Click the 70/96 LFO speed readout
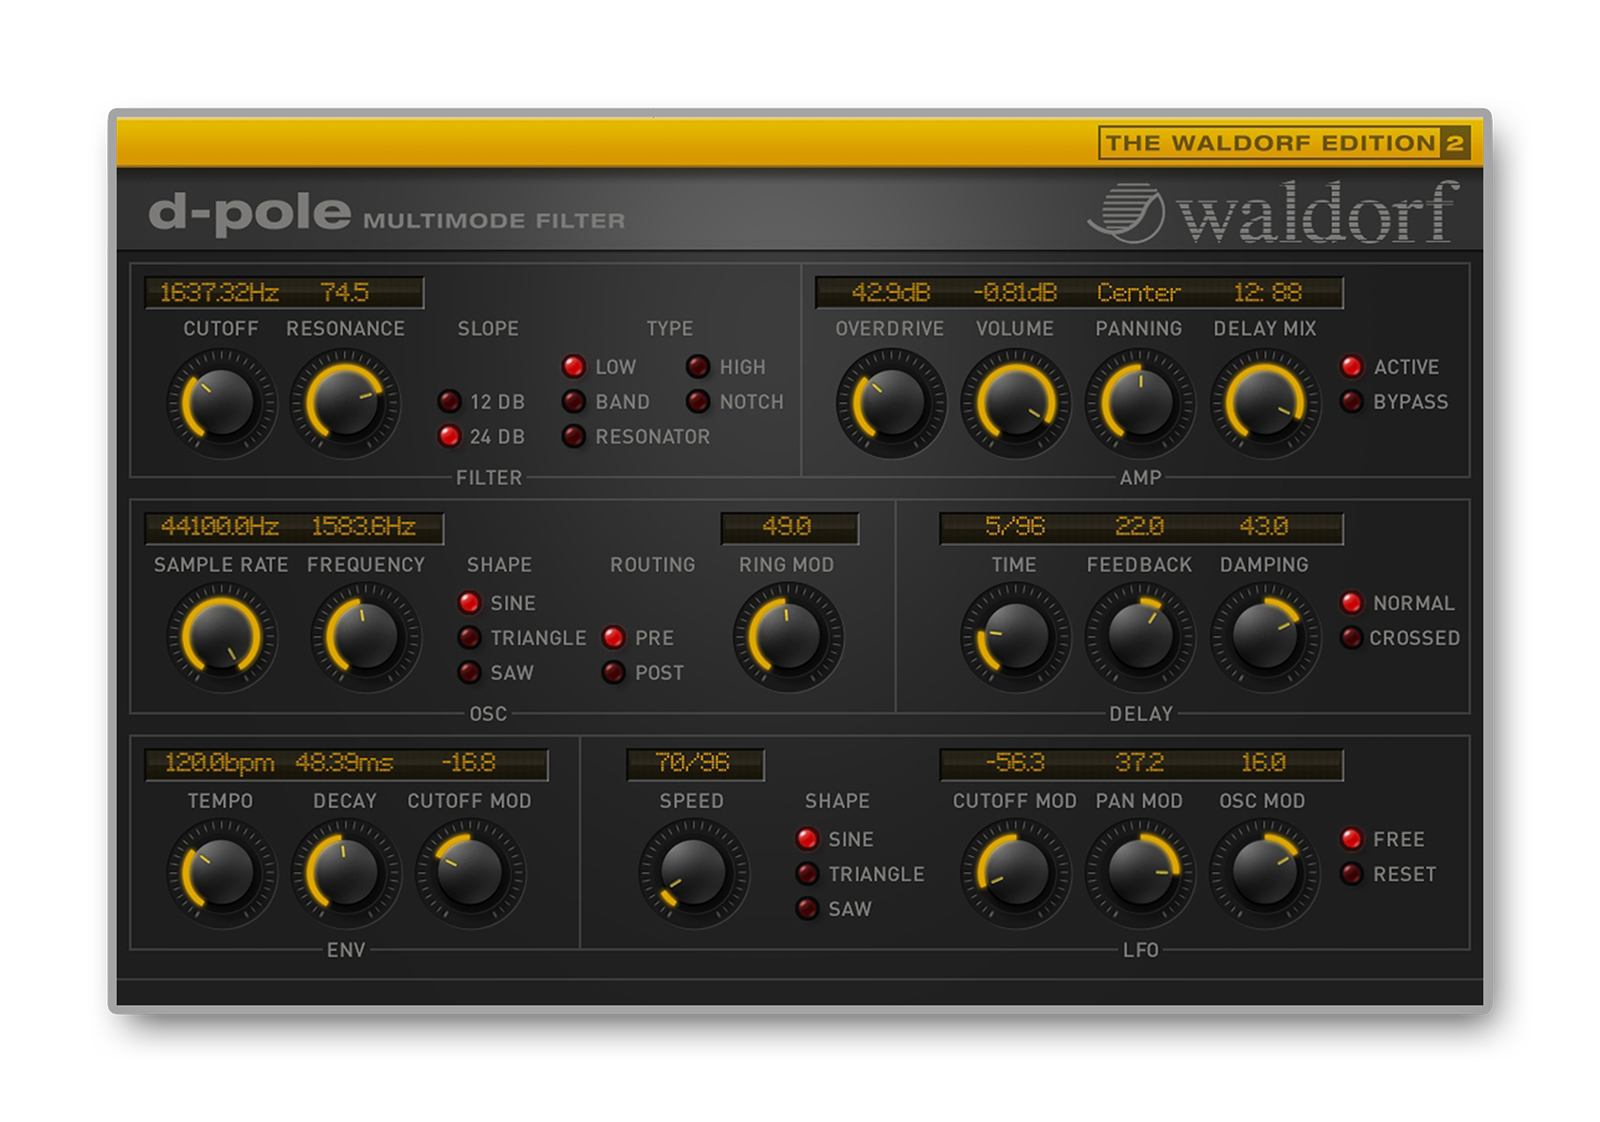This screenshot has width=1600, height=1122. pos(693,762)
